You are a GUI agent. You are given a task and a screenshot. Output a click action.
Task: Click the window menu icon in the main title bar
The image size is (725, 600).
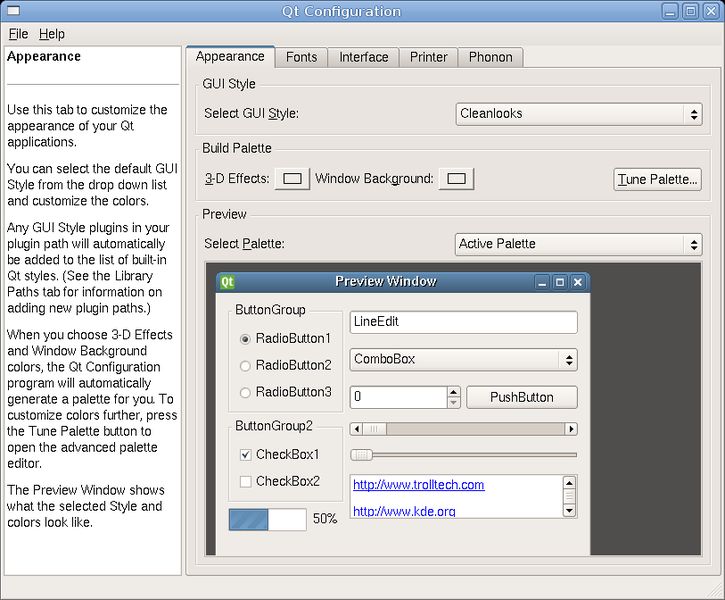point(13,10)
